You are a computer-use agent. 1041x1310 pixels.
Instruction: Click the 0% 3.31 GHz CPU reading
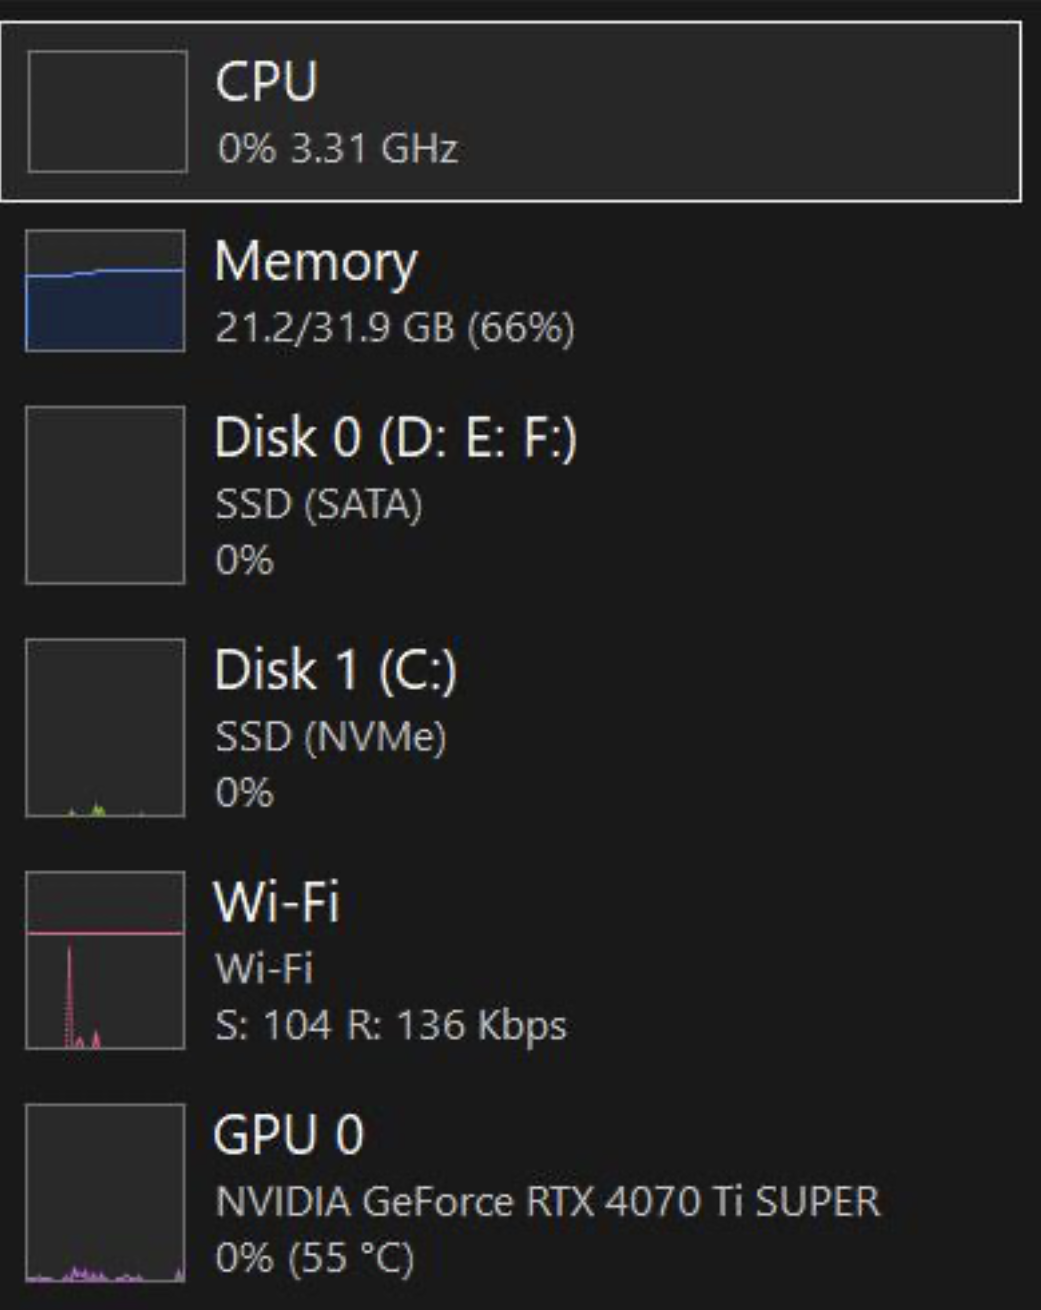tap(338, 149)
